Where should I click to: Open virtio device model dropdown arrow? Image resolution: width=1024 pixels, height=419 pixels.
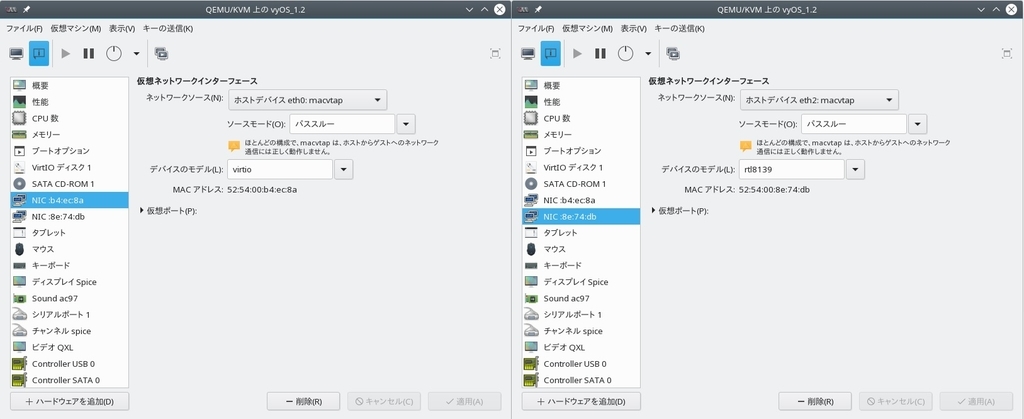click(344, 170)
